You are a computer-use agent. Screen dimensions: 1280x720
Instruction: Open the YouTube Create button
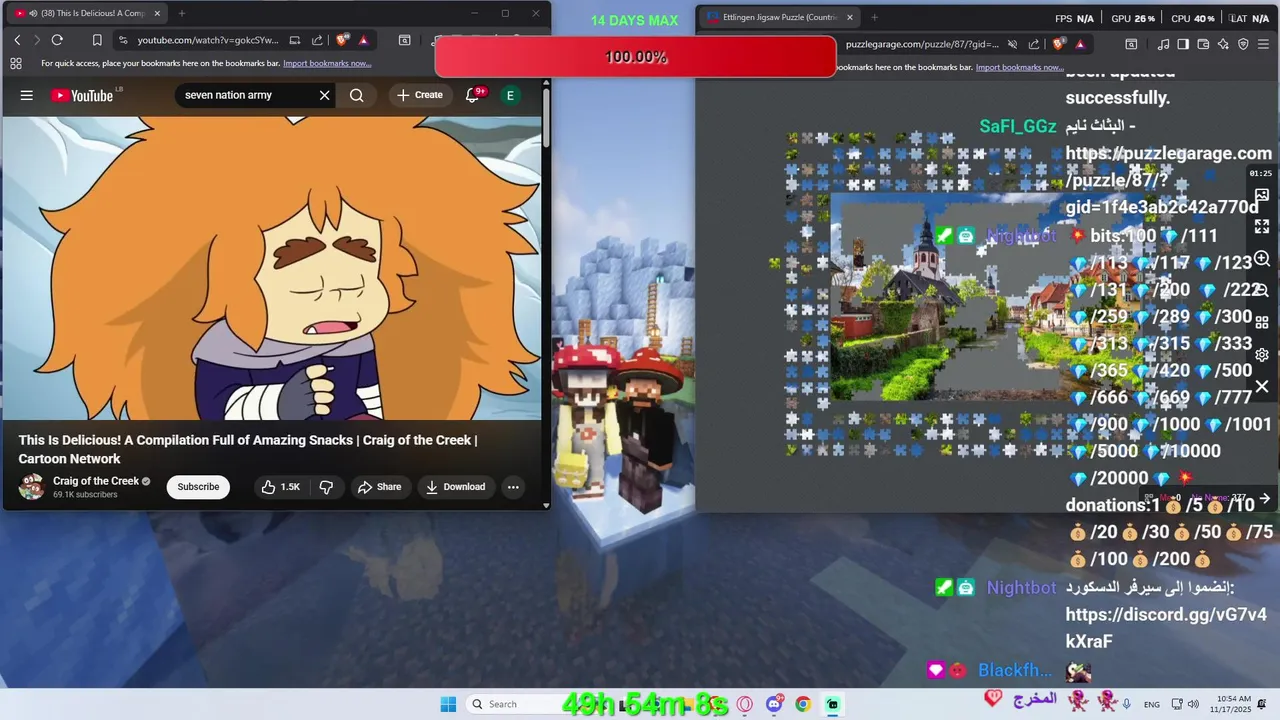click(x=419, y=95)
